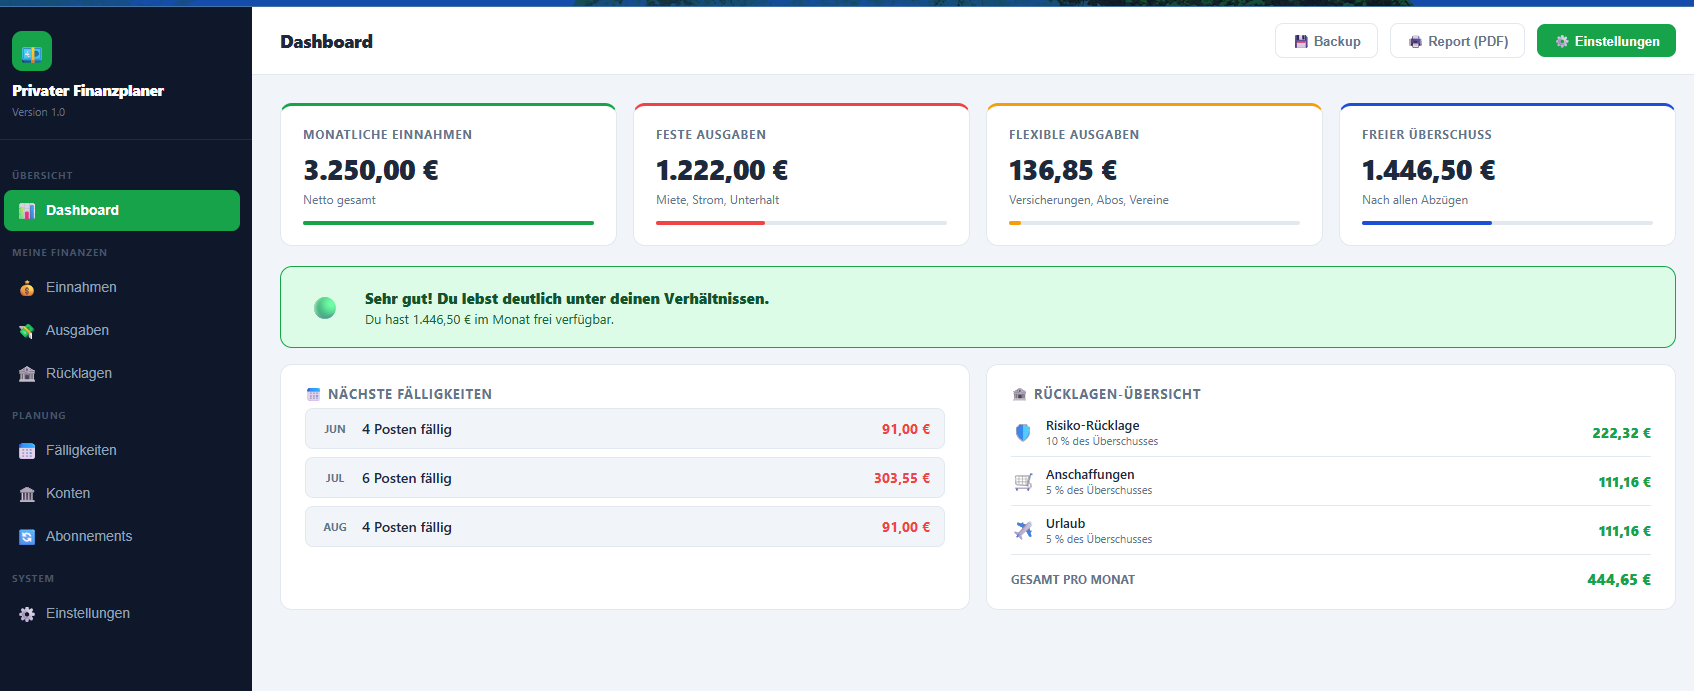Select Konten in the sidebar

(x=122, y=493)
